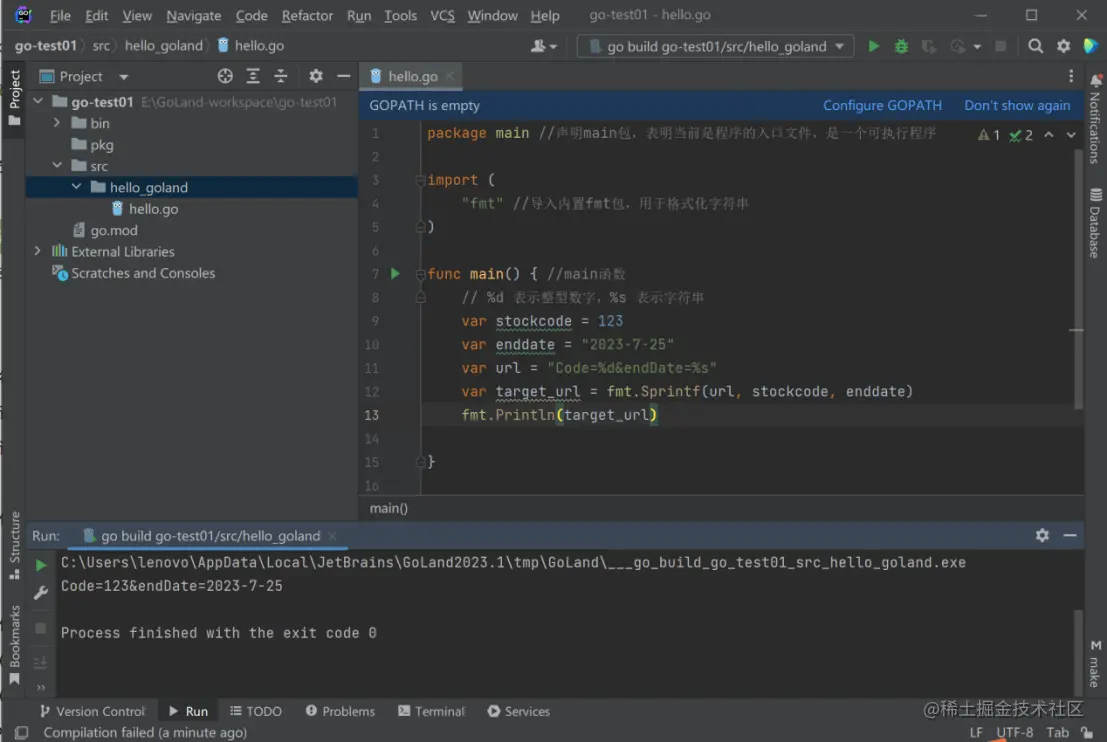
Task: Start debugging with the green bug icon
Action: tap(901, 46)
